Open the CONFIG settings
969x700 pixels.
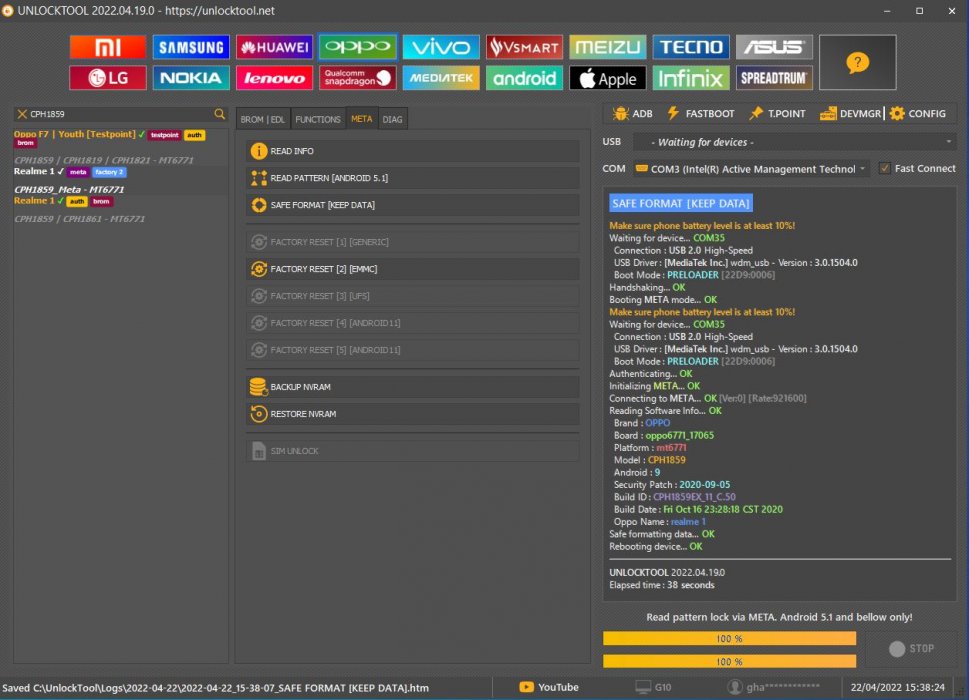[x=918, y=114]
